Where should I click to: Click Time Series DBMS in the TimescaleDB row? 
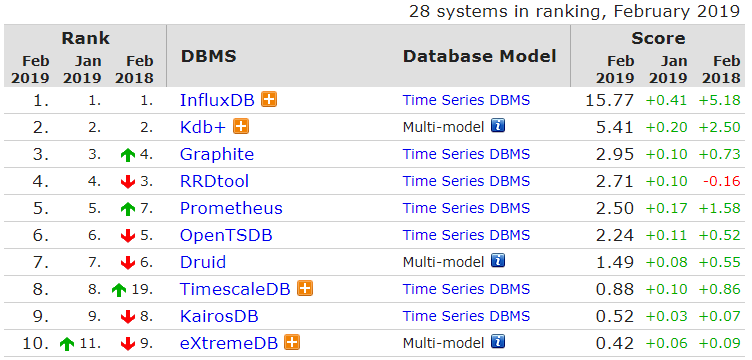click(x=466, y=289)
